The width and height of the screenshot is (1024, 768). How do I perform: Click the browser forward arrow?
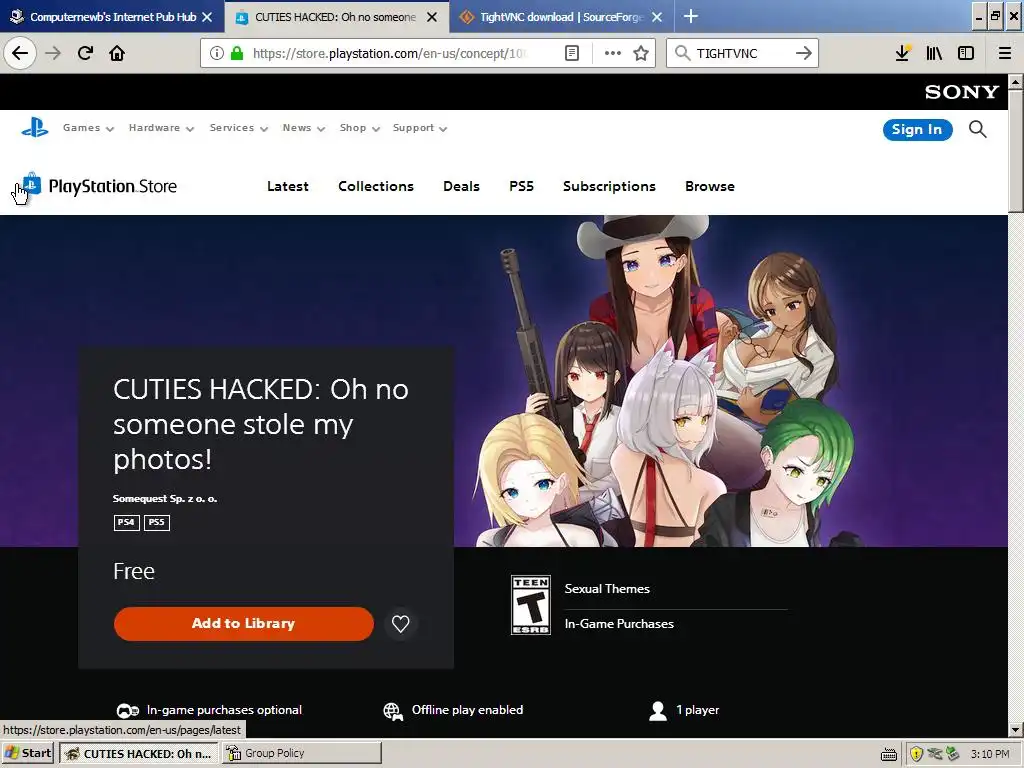coord(54,53)
